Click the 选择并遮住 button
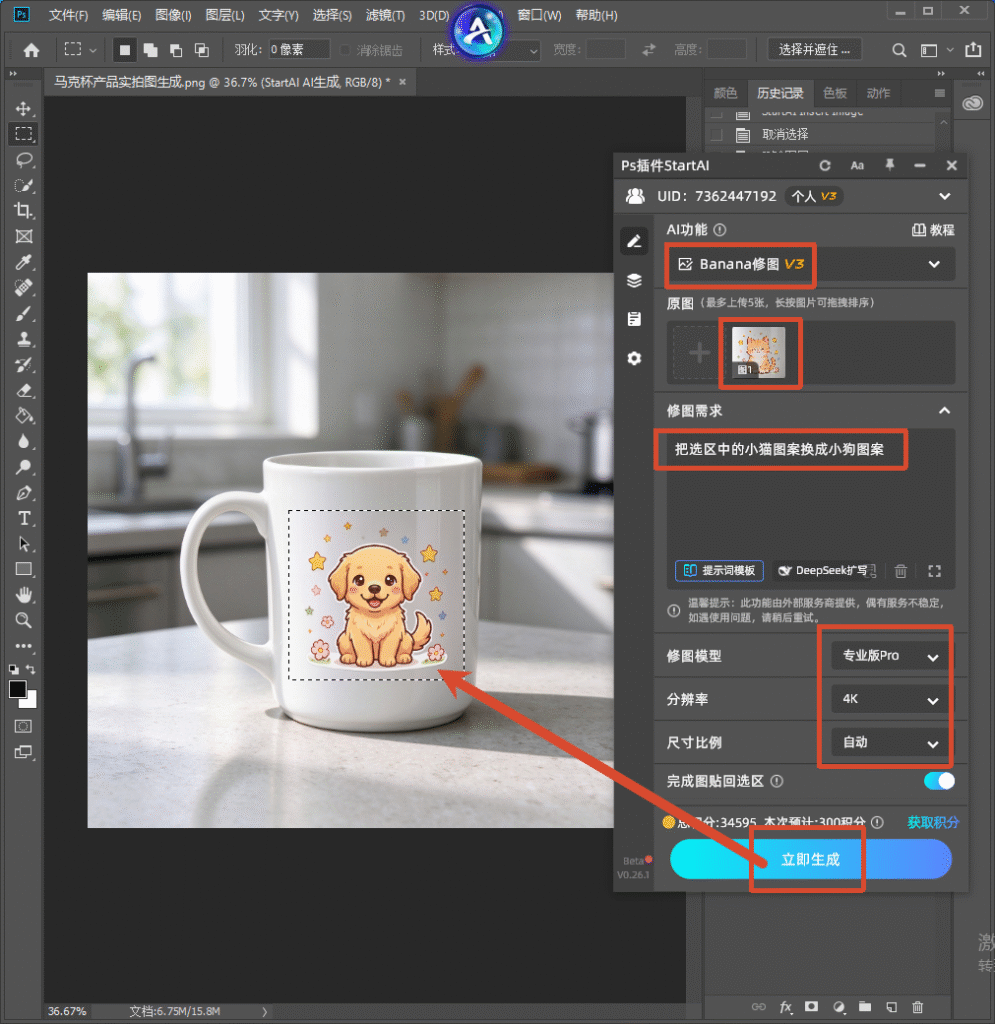This screenshot has width=995, height=1024. (814, 50)
